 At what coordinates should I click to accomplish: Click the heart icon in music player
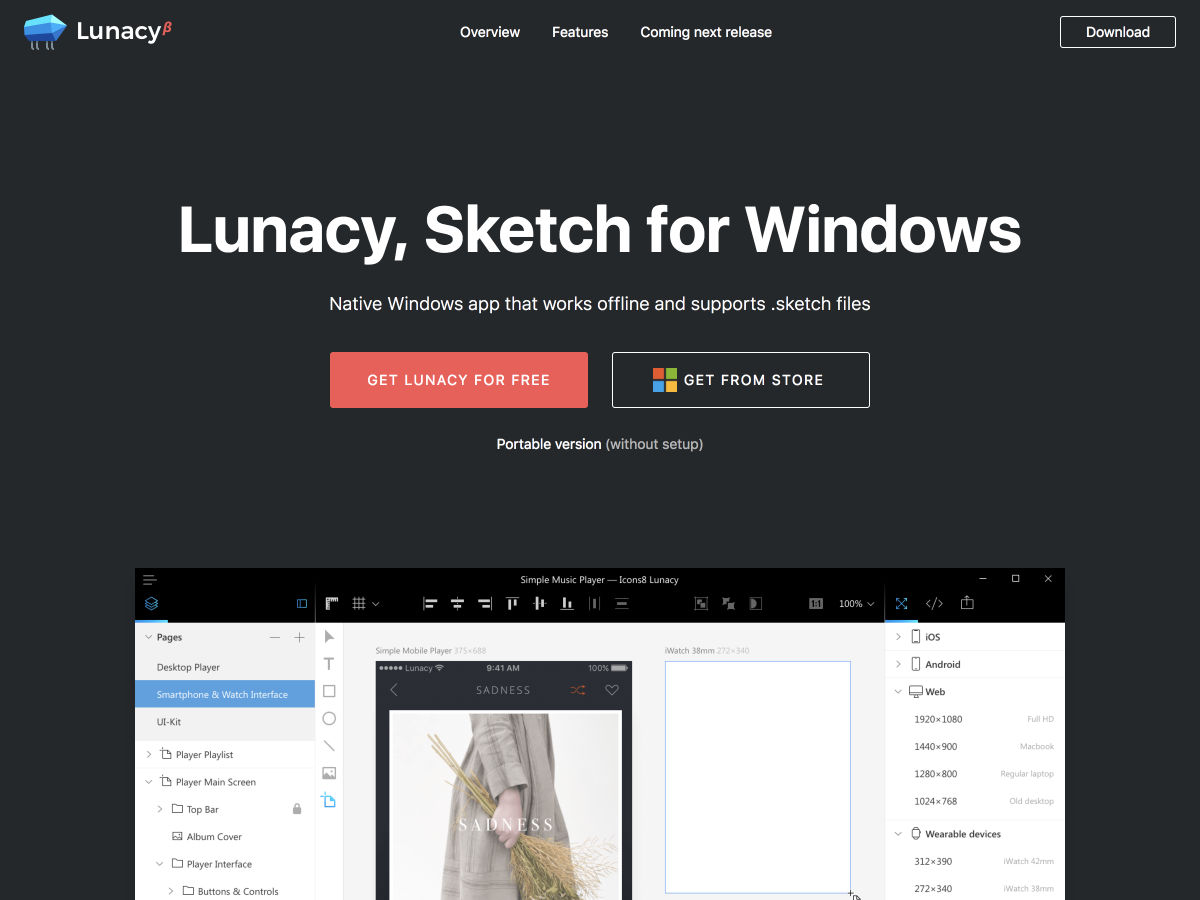pyautogui.click(x=612, y=690)
